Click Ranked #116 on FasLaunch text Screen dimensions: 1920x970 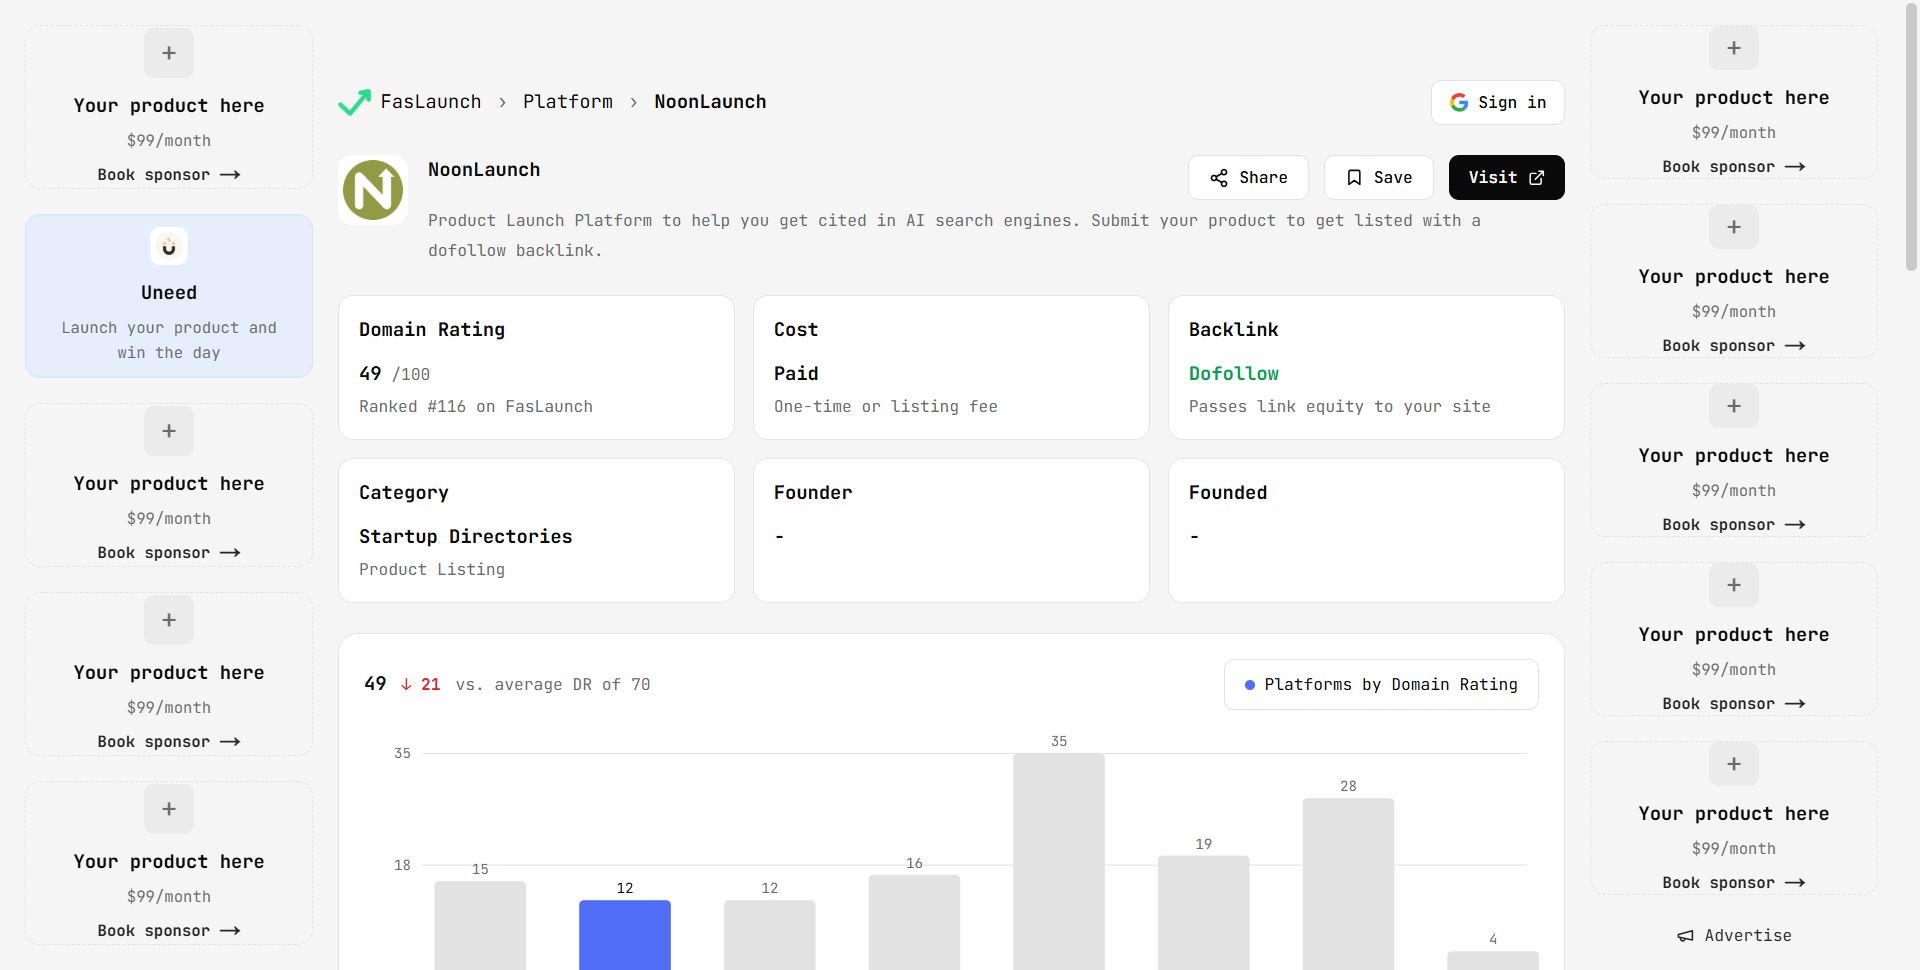(476, 407)
